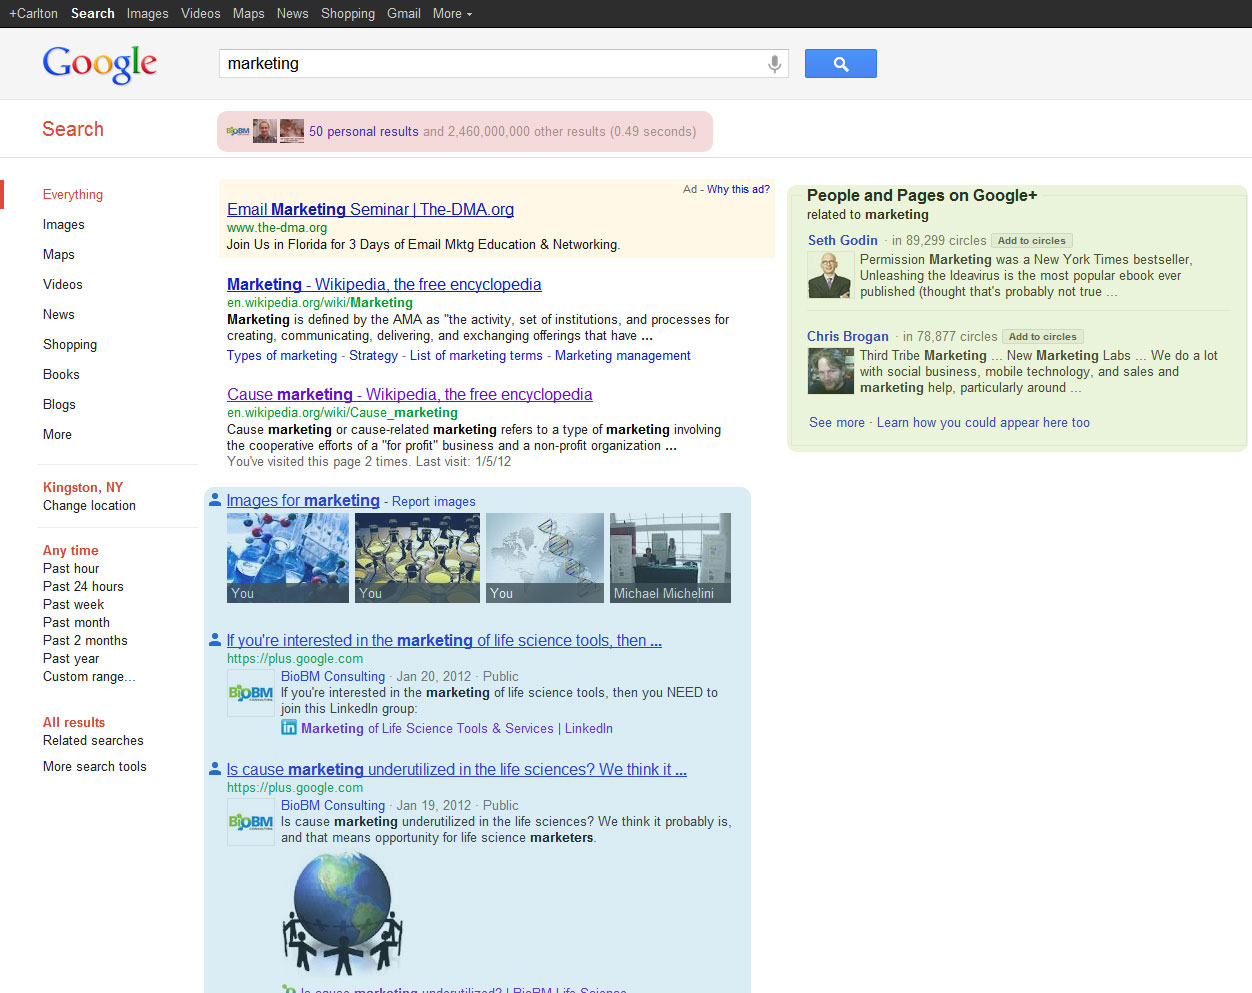
Task: Click the LinkedIn icon in the post
Action: click(x=289, y=728)
